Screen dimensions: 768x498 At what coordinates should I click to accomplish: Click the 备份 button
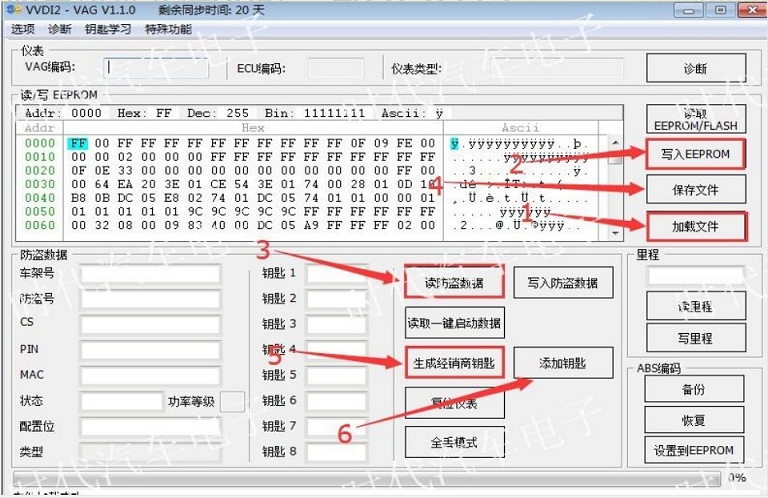coord(694,390)
